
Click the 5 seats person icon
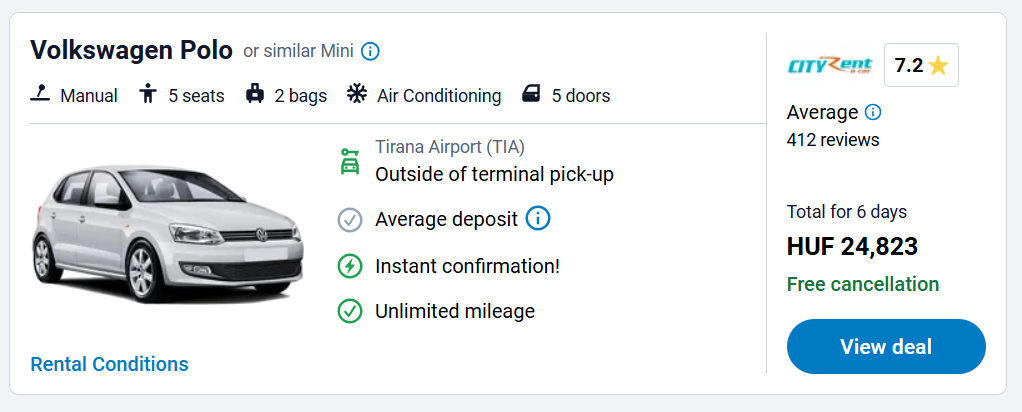[x=149, y=95]
